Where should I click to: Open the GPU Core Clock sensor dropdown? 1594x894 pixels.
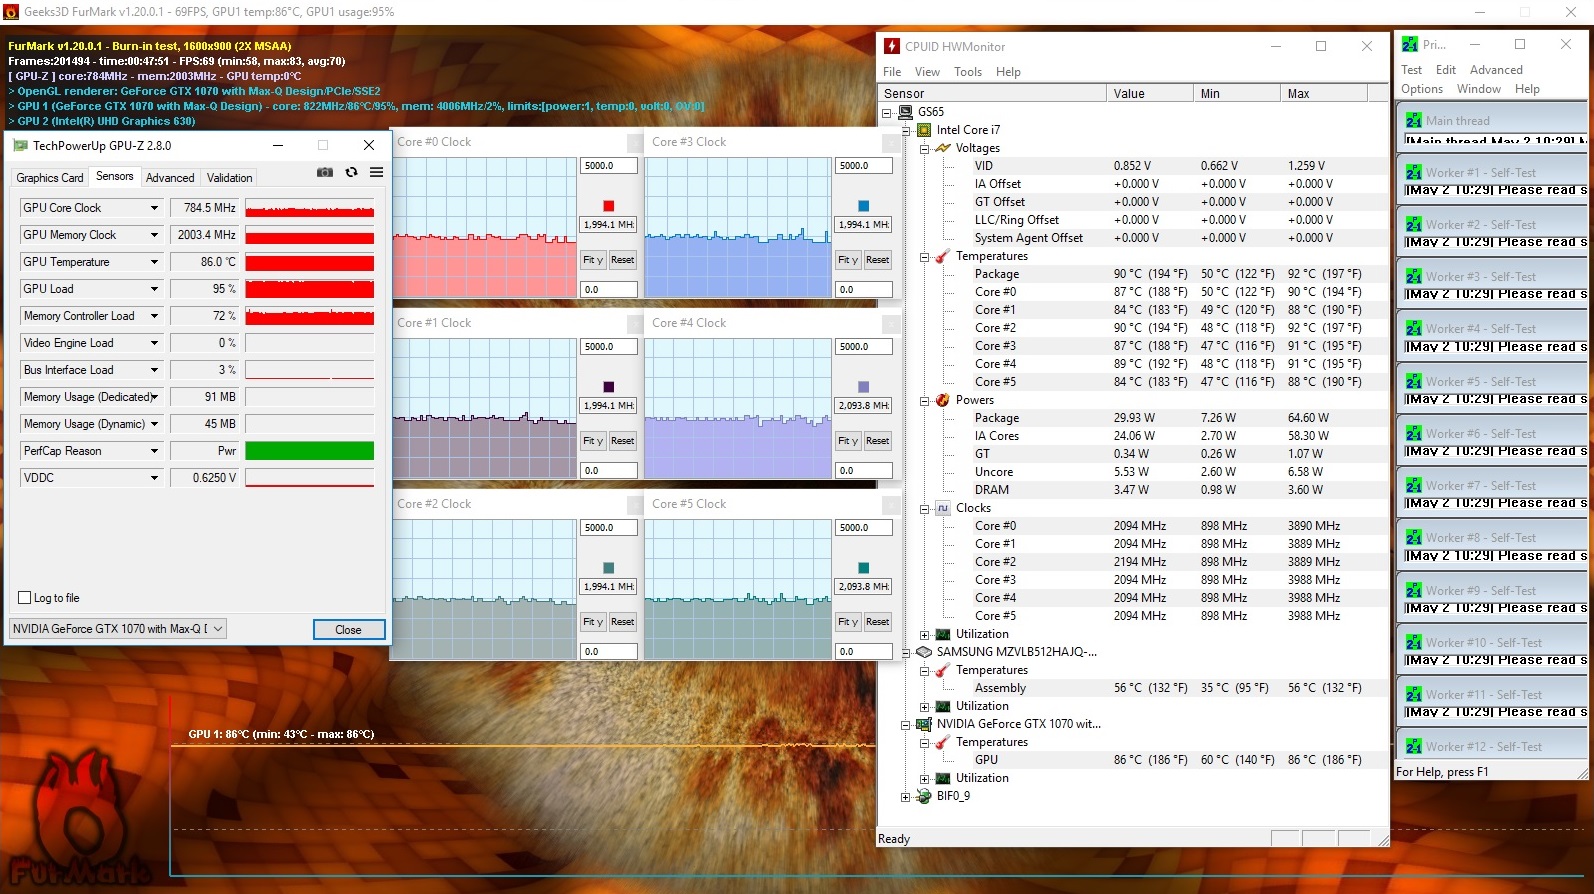[154, 208]
